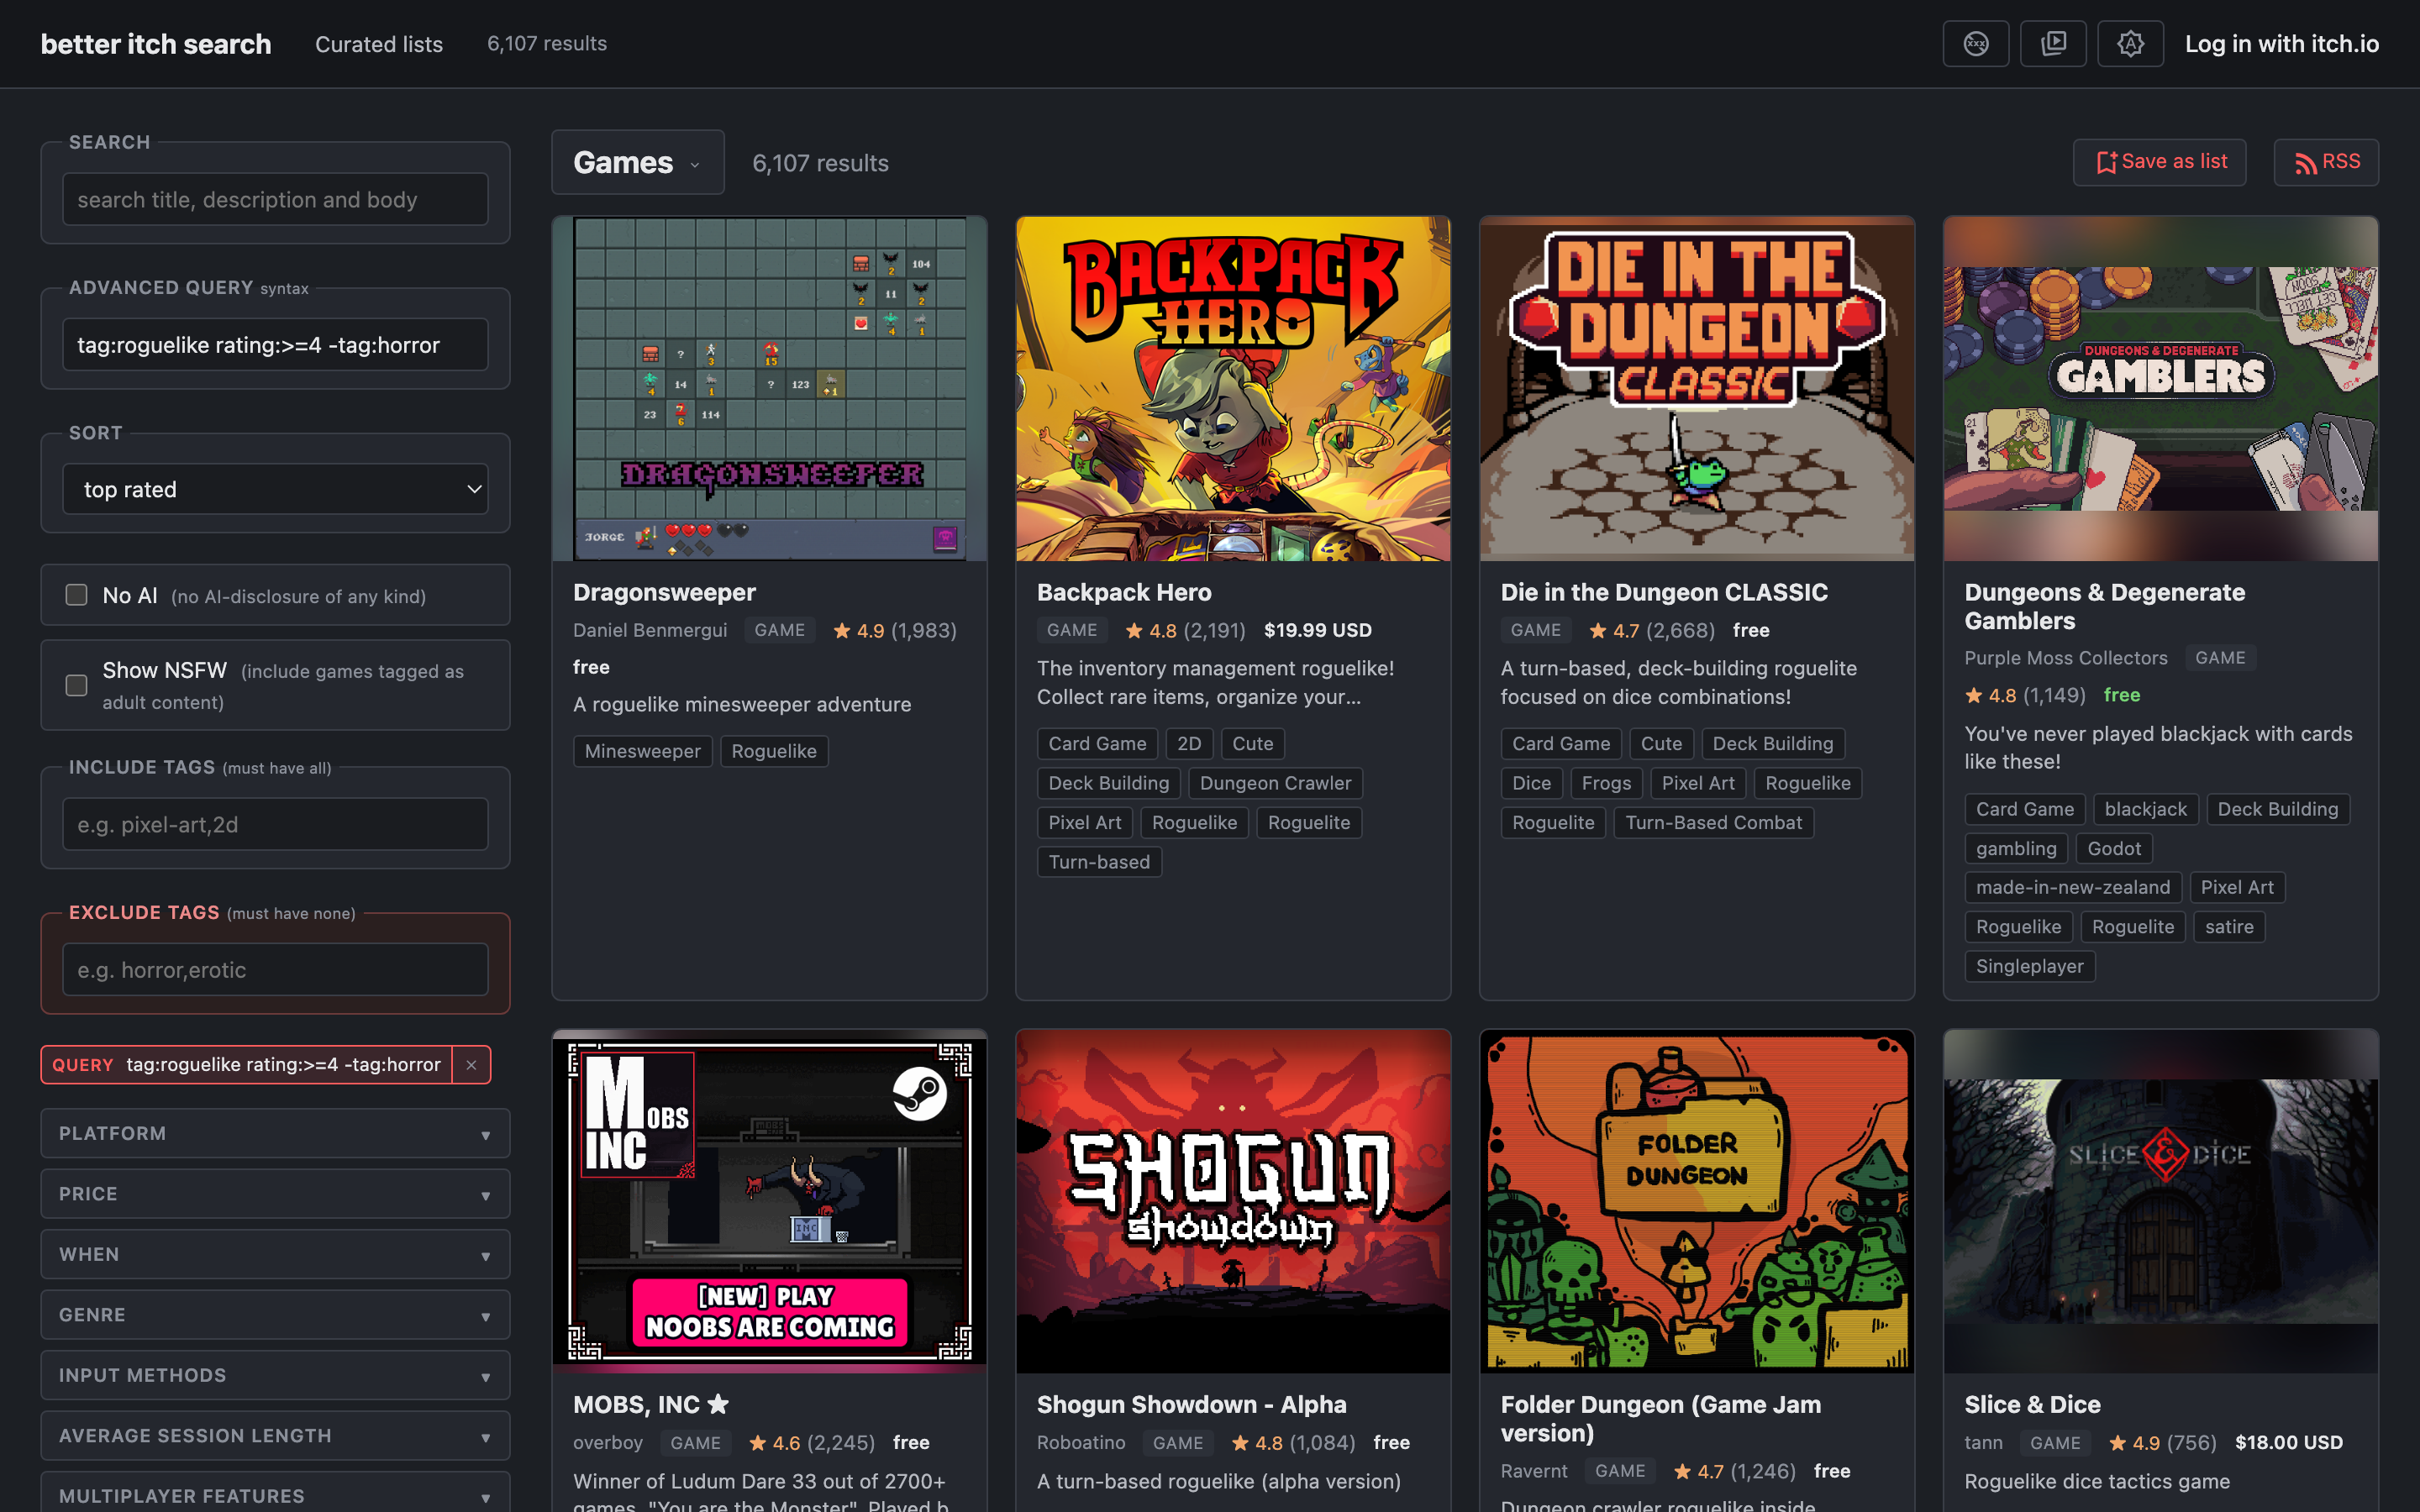Select the Frogs tag
This screenshot has height=1512, width=2420.
(1606, 783)
